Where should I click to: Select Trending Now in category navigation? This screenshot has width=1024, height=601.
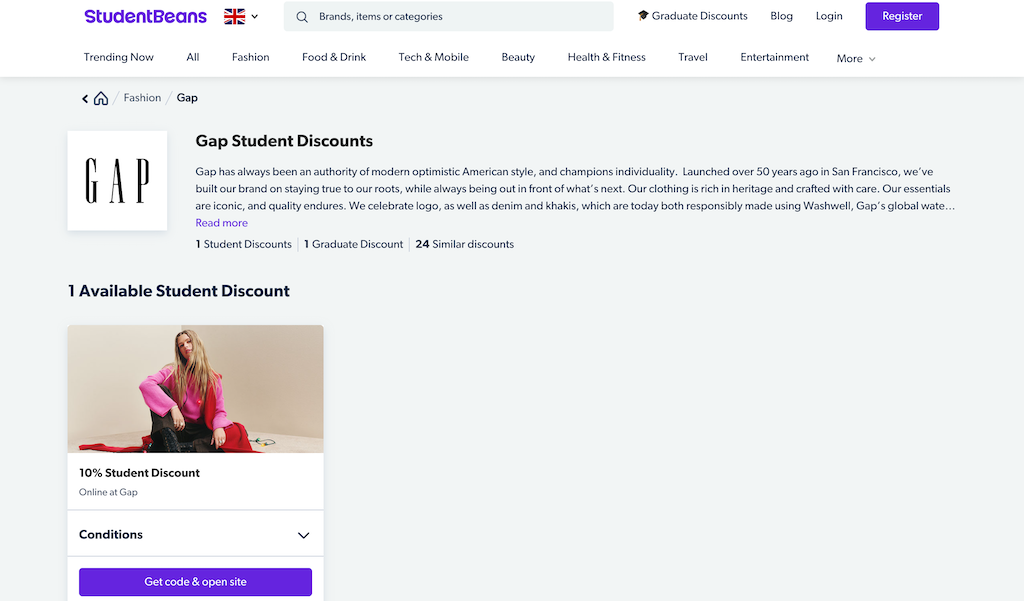118,57
